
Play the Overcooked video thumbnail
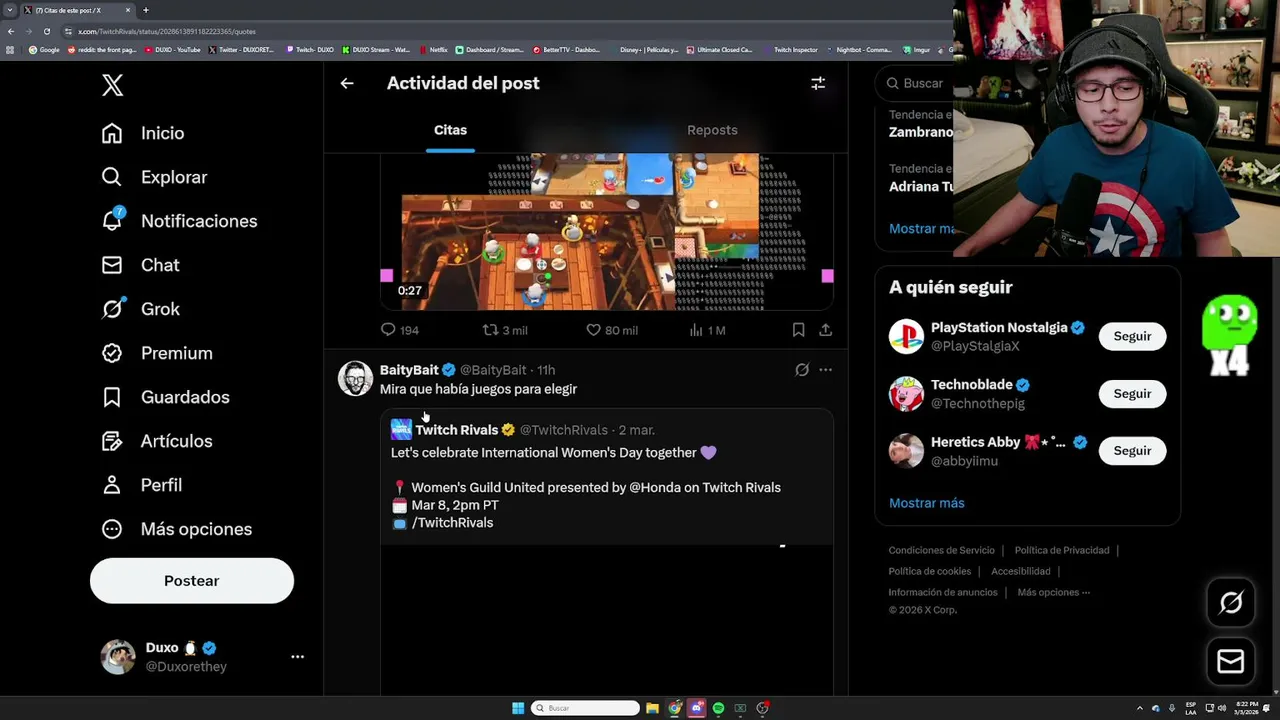(x=606, y=232)
